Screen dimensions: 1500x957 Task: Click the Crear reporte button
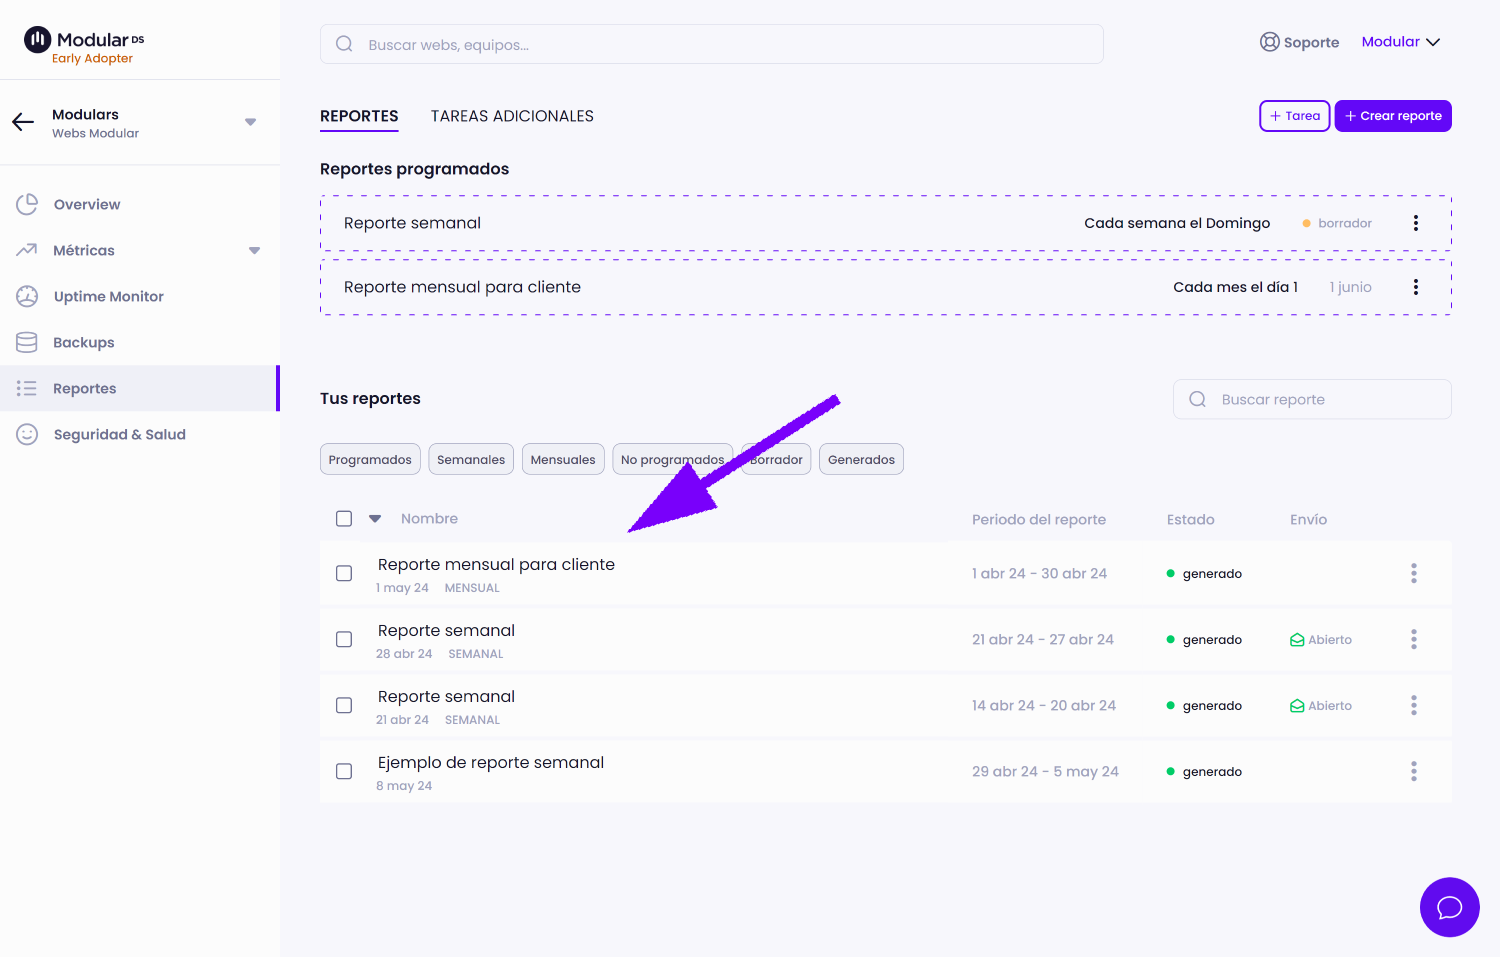(1393, 116)
